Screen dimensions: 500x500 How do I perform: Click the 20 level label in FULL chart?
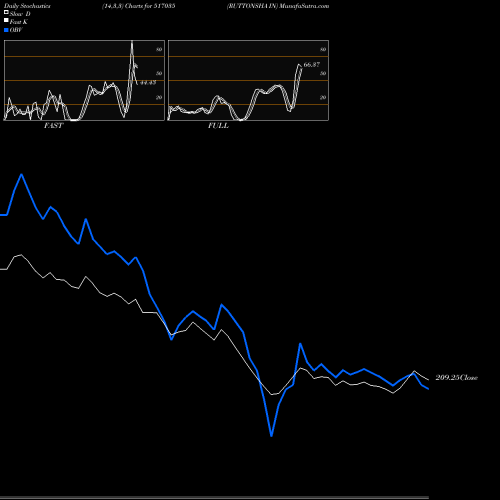[x=323, y=97]
